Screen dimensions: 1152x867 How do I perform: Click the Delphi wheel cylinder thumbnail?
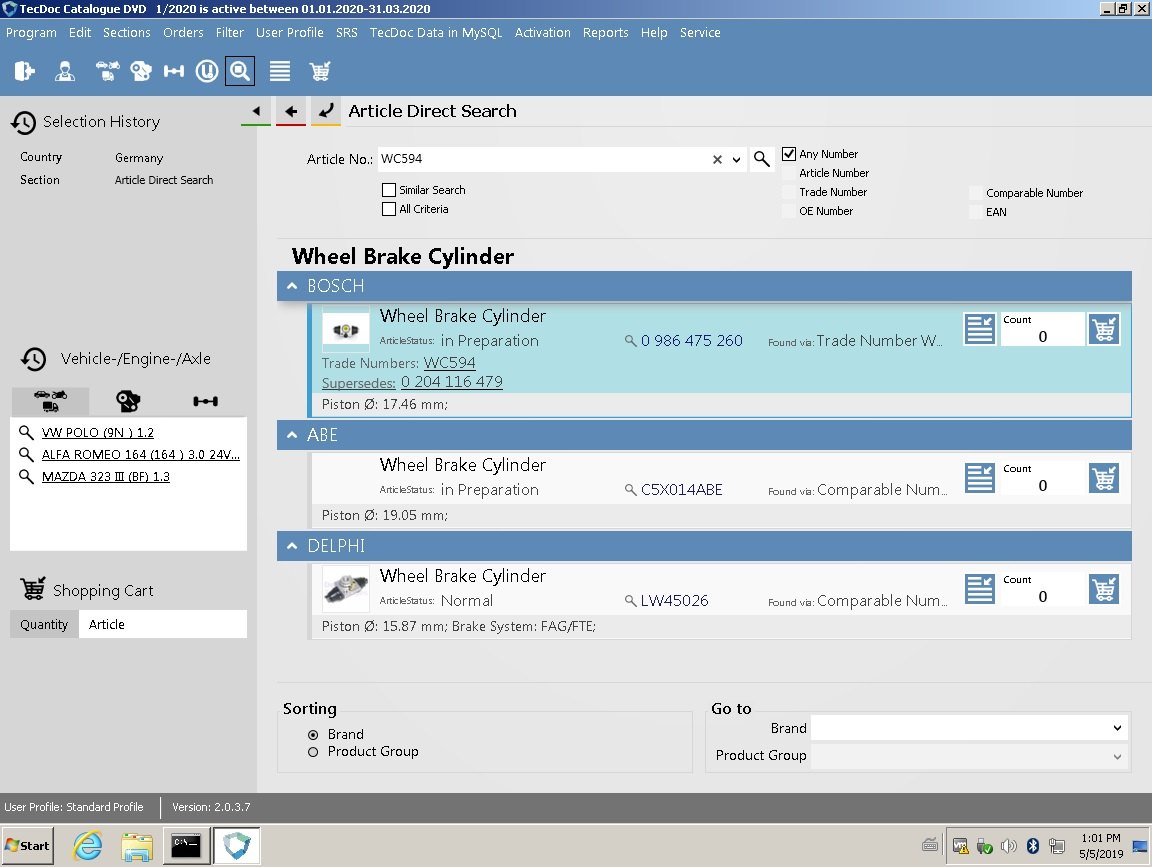[345, 589]
